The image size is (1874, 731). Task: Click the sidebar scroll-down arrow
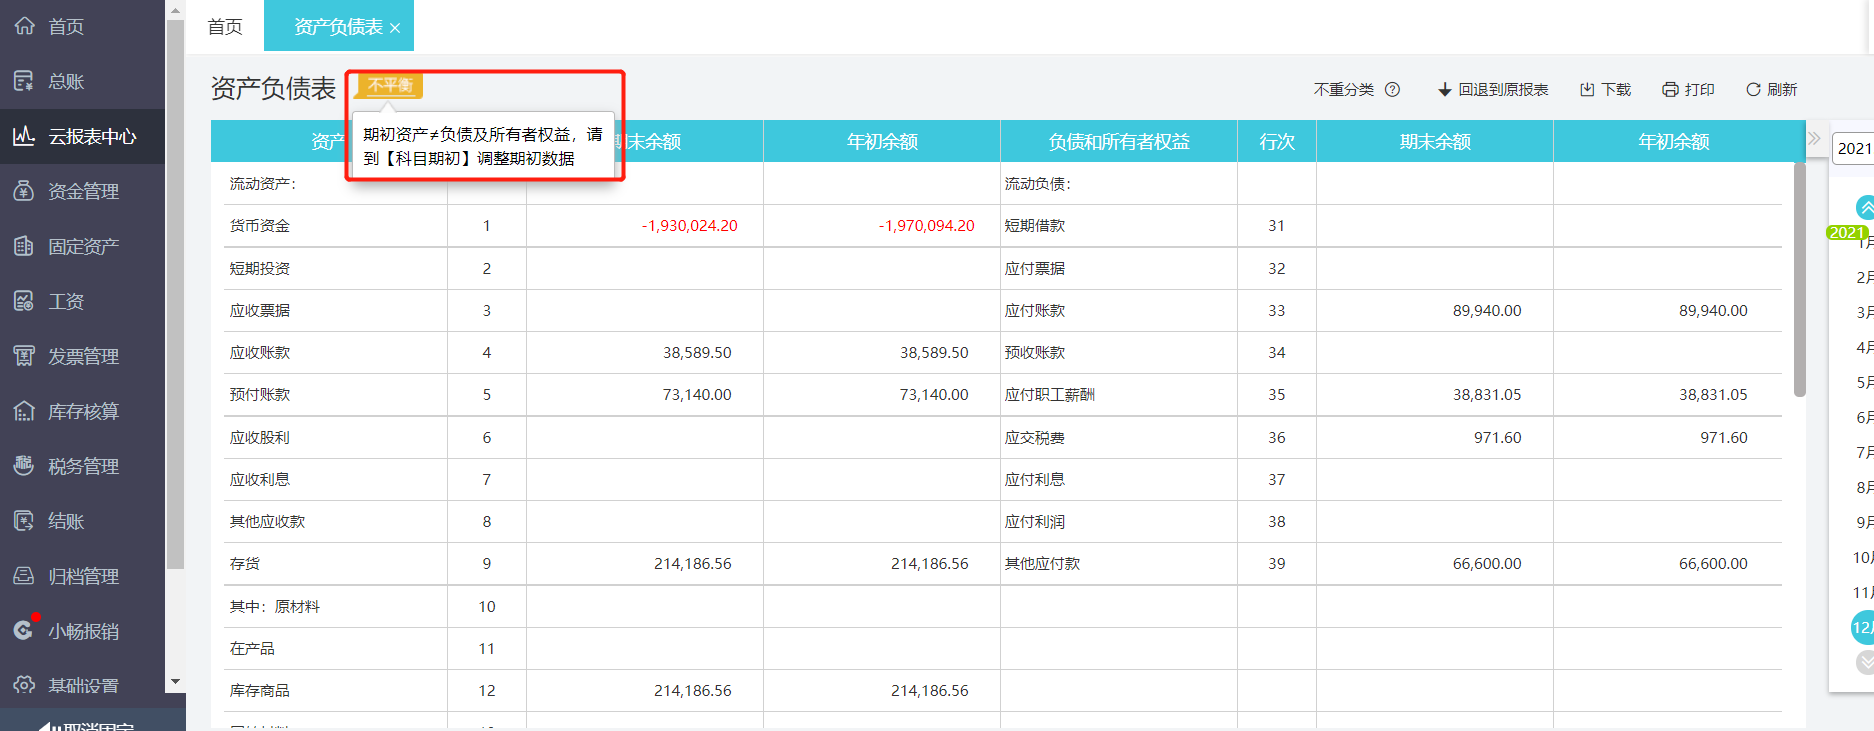pos(175,682)
